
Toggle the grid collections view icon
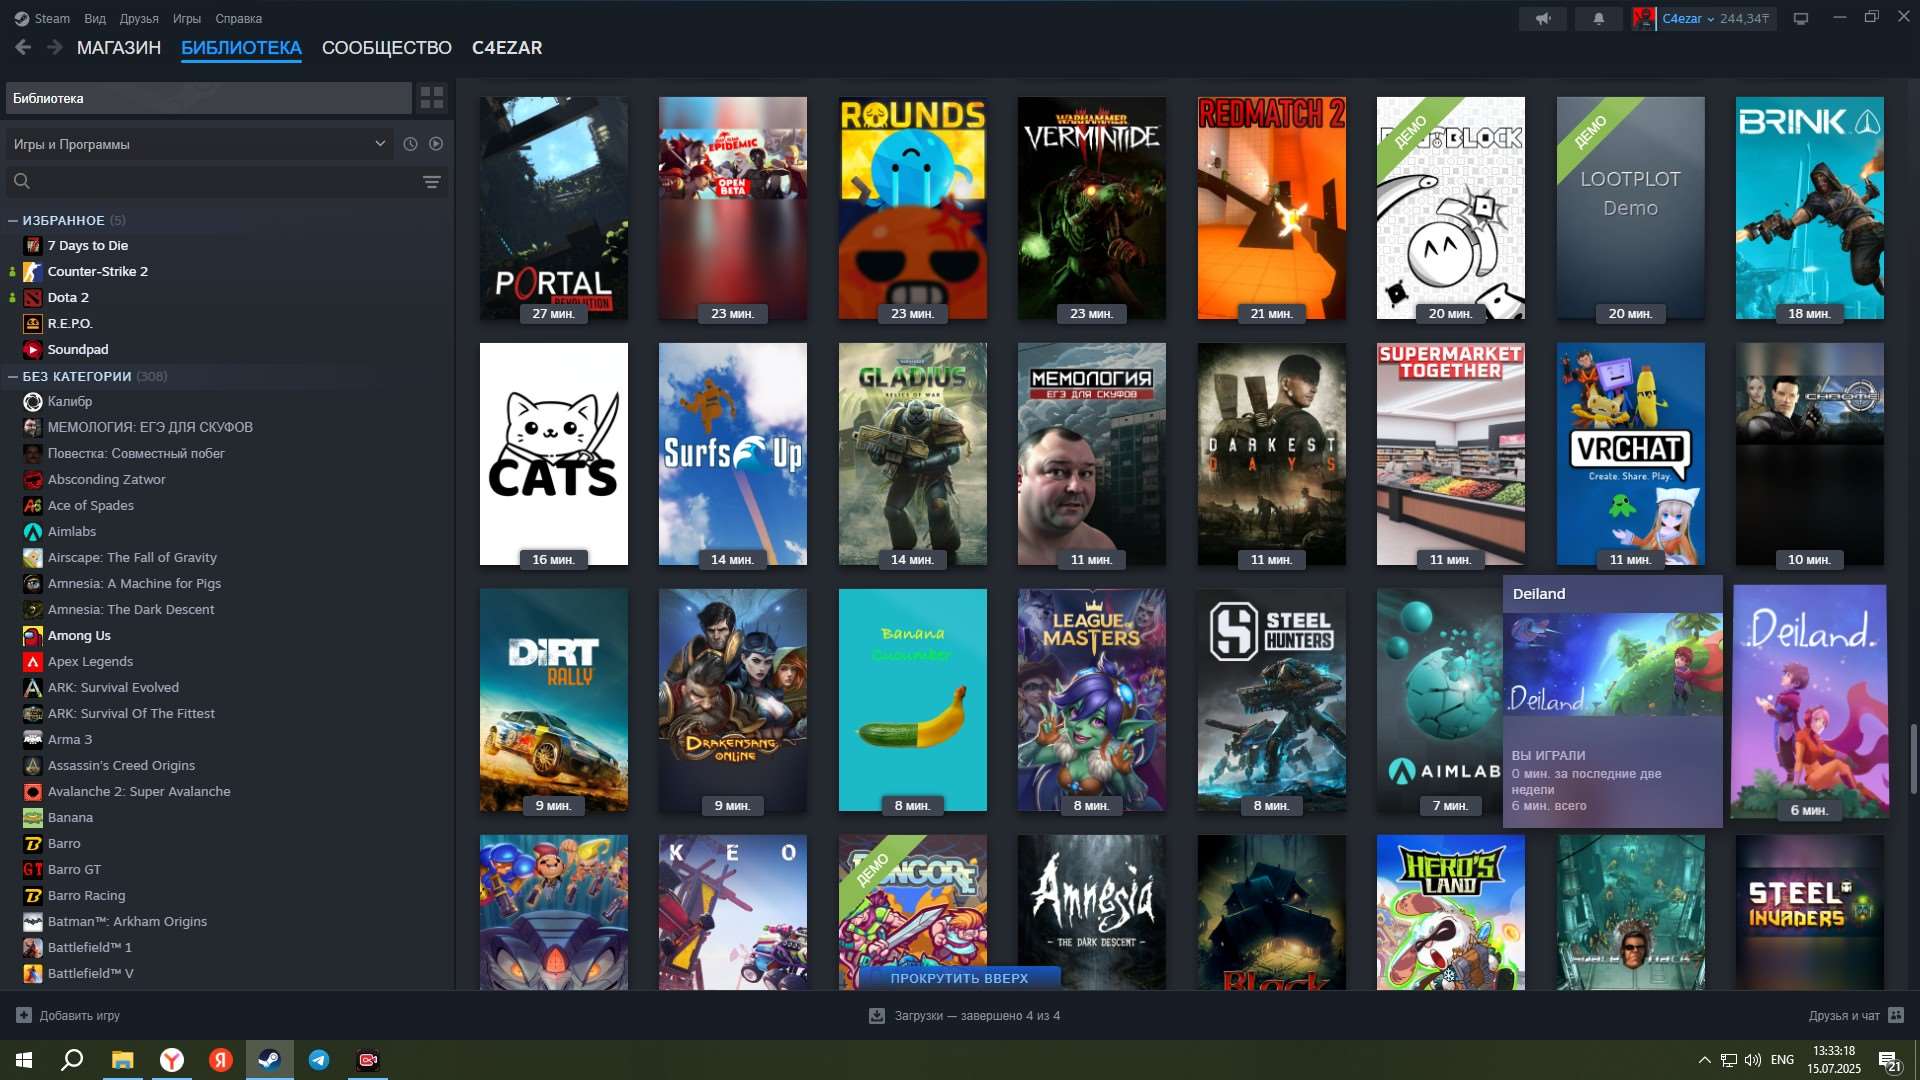point(432,98)
